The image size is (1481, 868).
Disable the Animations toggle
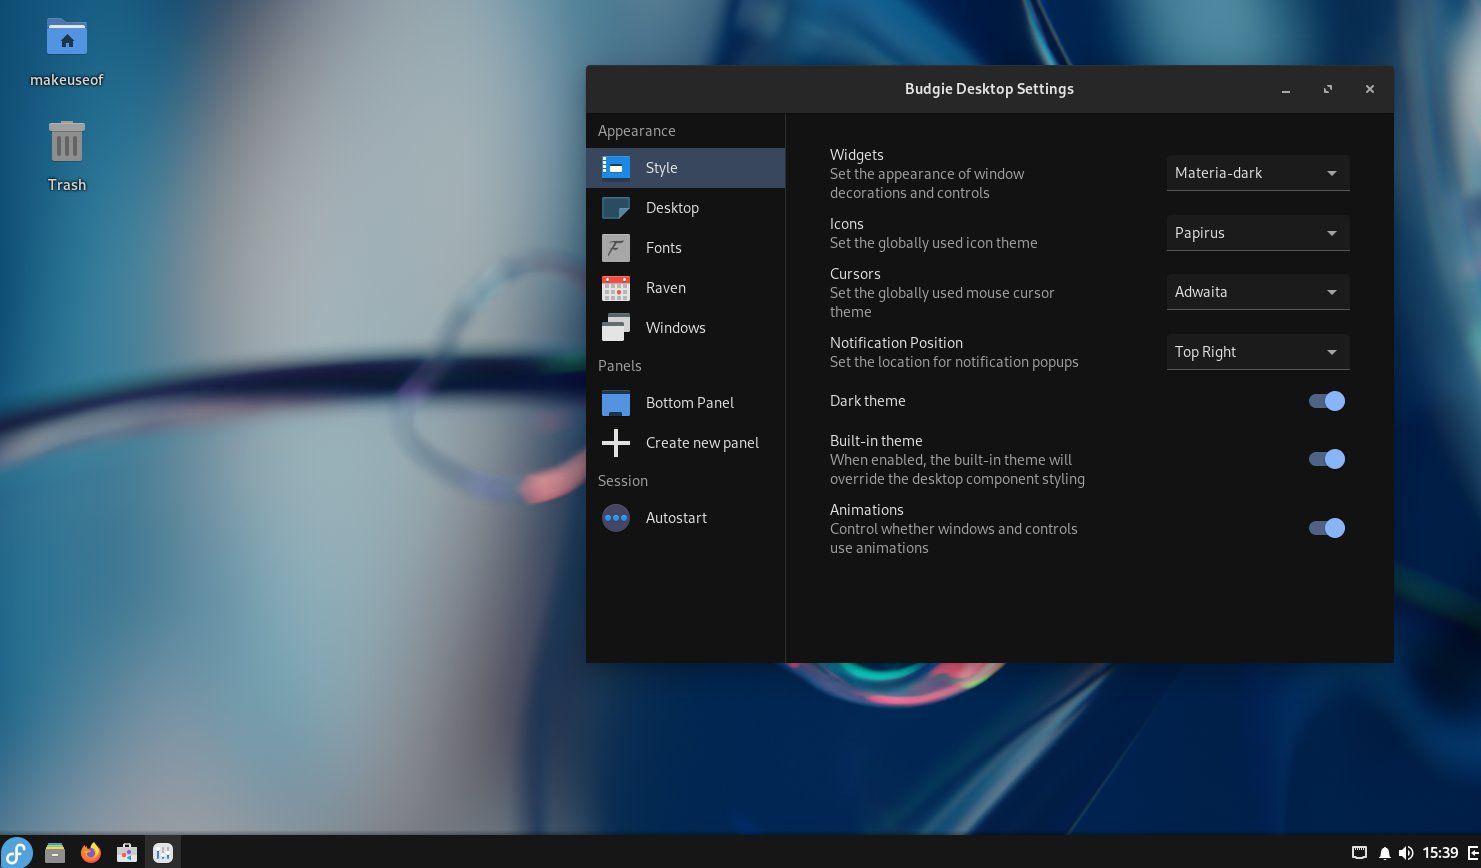(x=1326, y=528)
